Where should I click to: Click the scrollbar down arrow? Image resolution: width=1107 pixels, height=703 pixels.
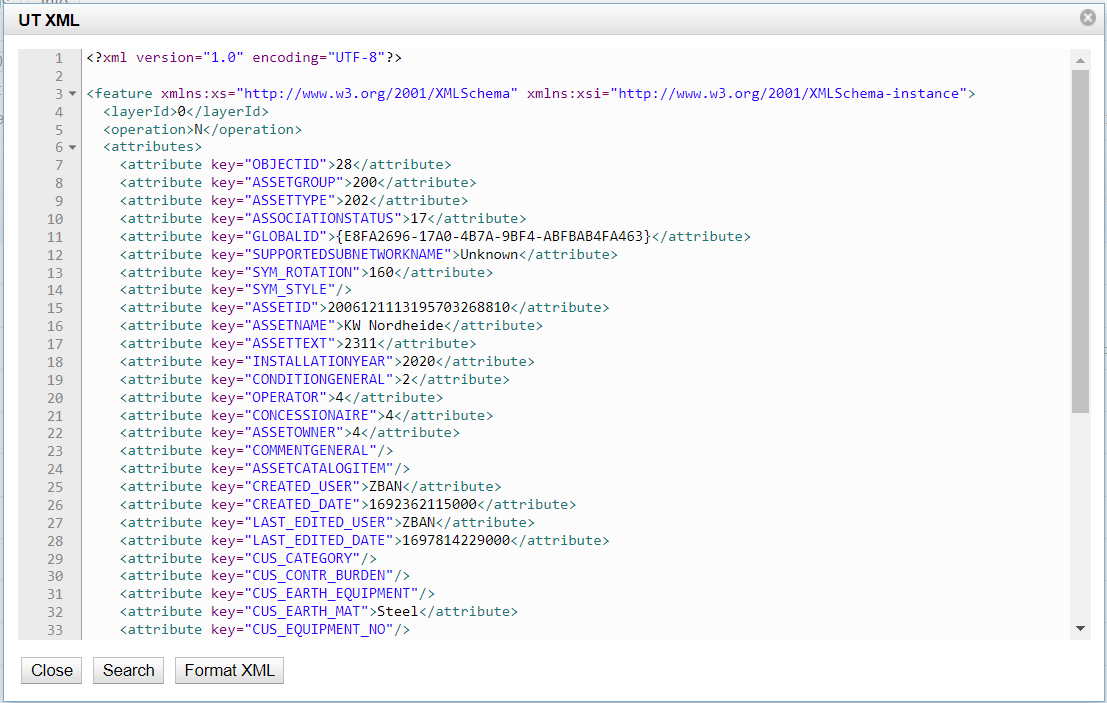click(1080, 628)
